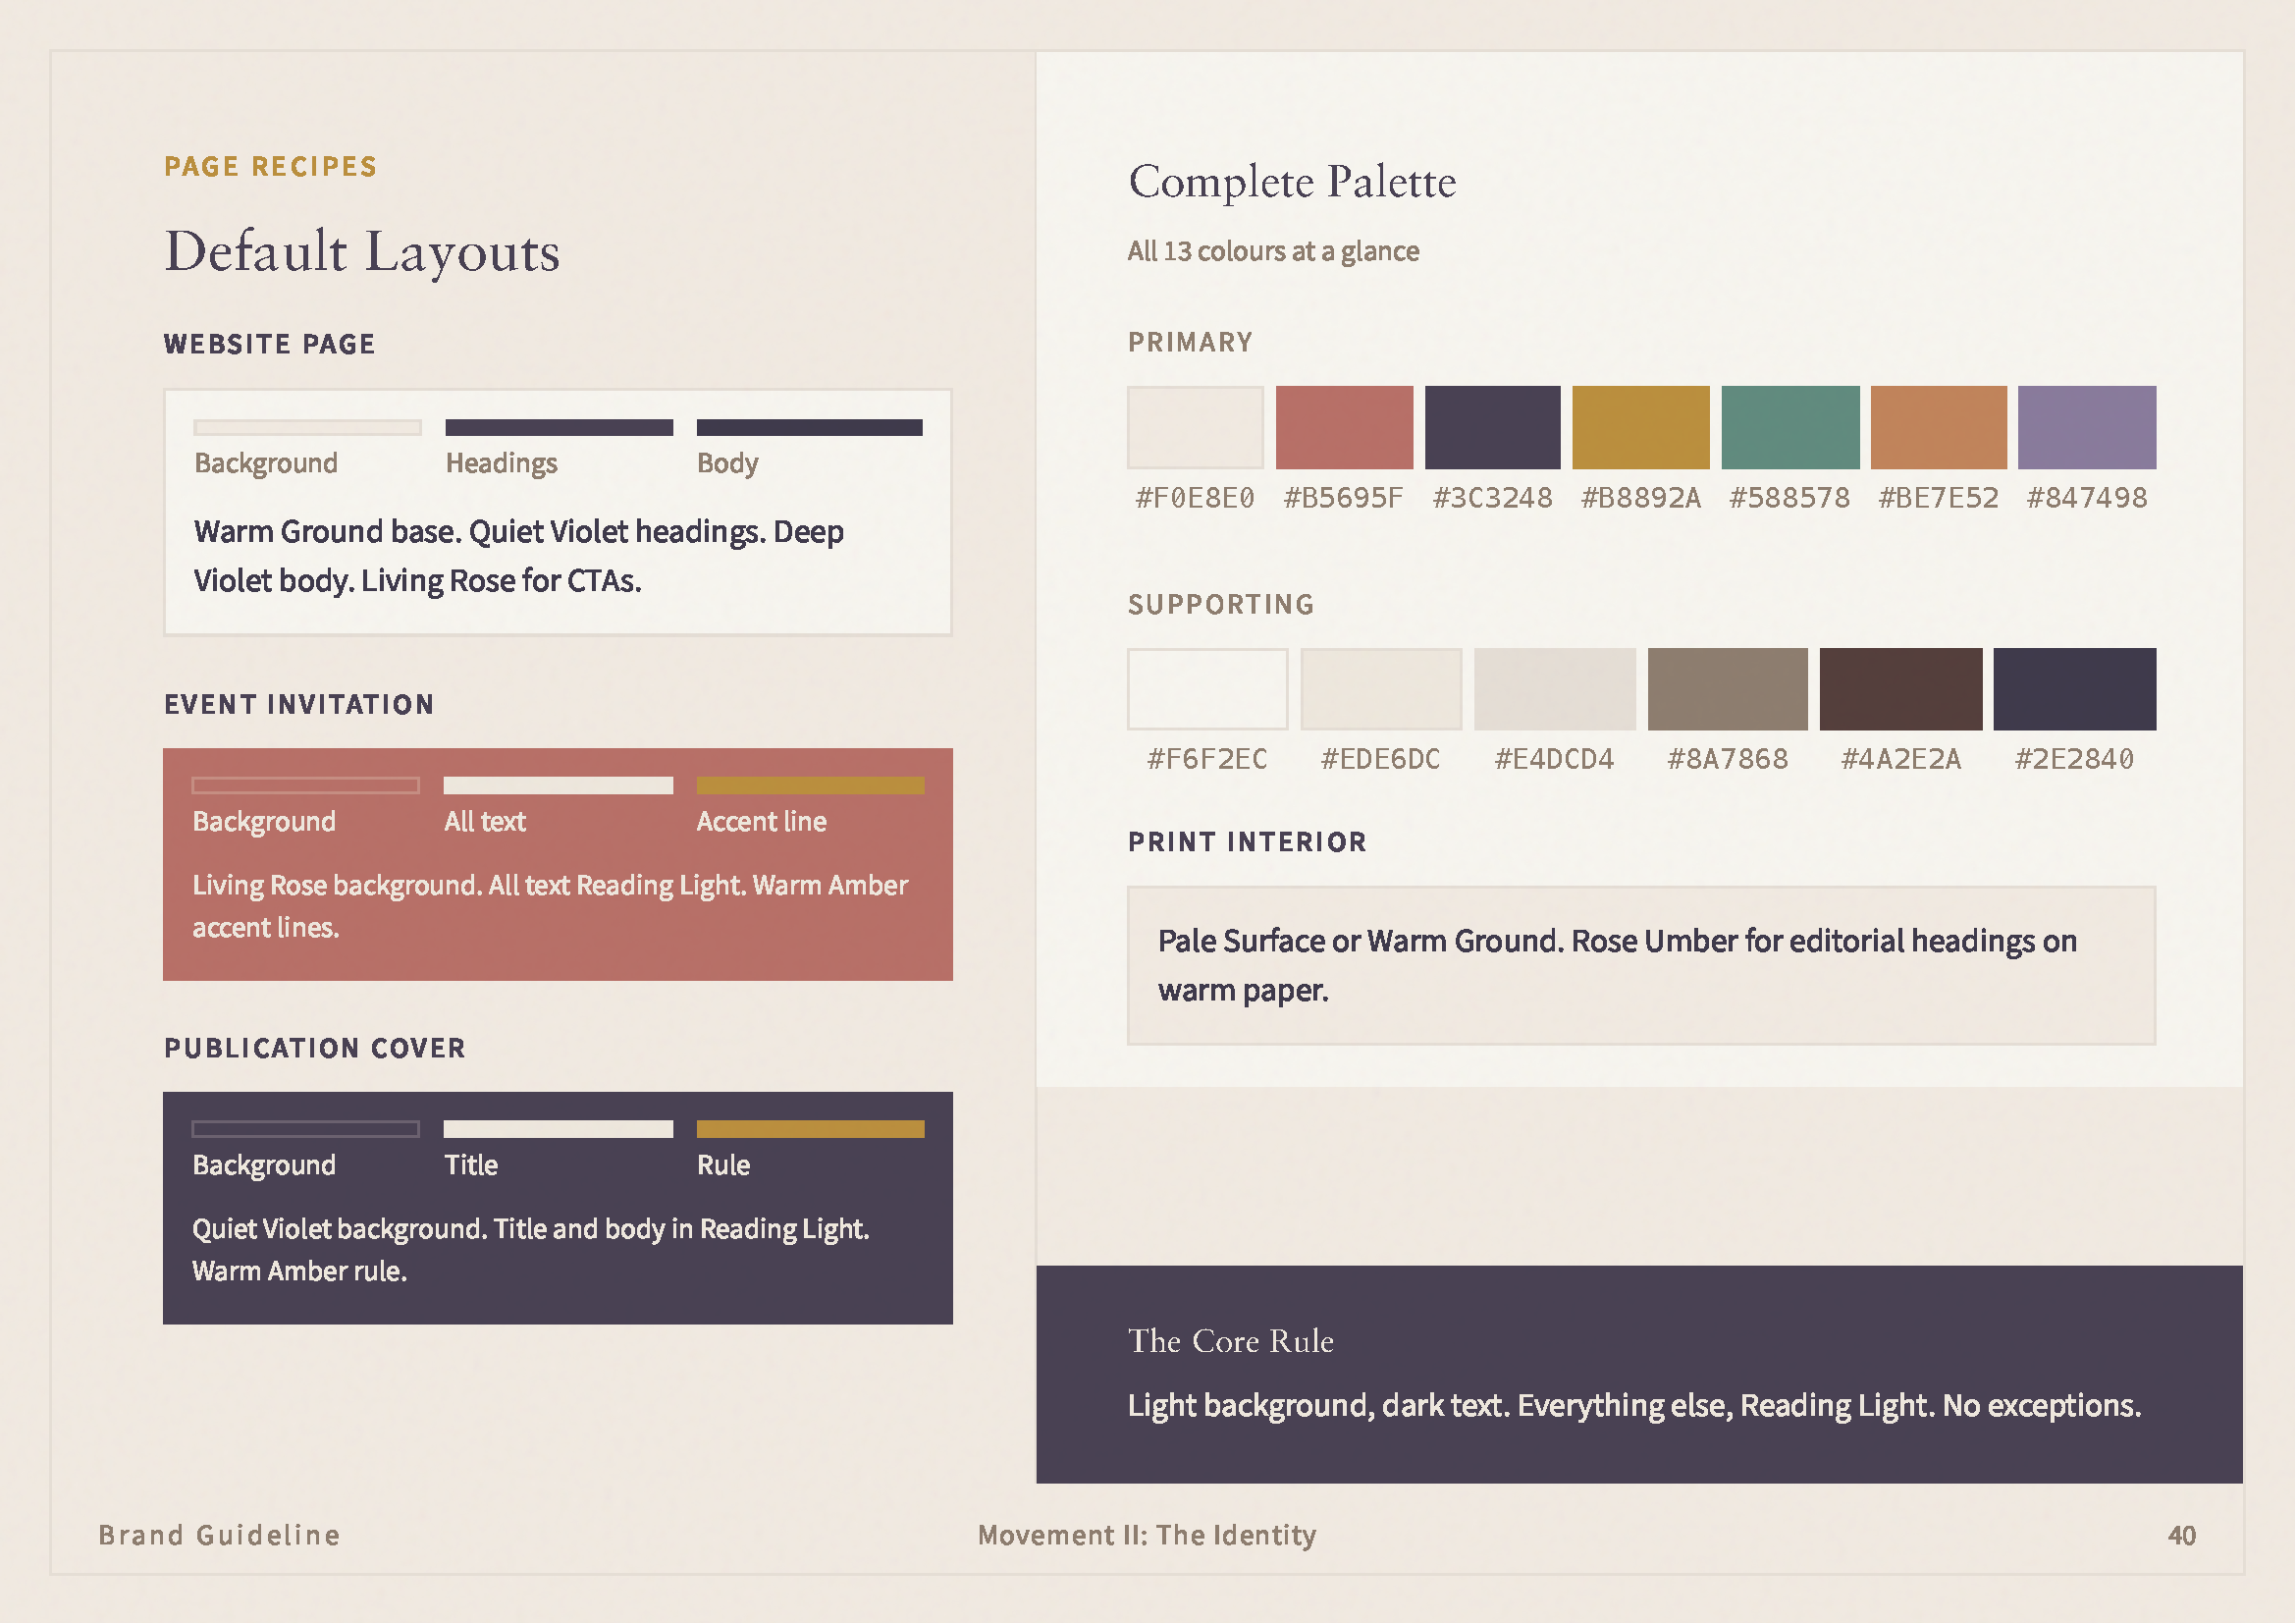Click the page number 40
Viewport: 2296px width, 1623px height.
[x=2182, y=1536]
